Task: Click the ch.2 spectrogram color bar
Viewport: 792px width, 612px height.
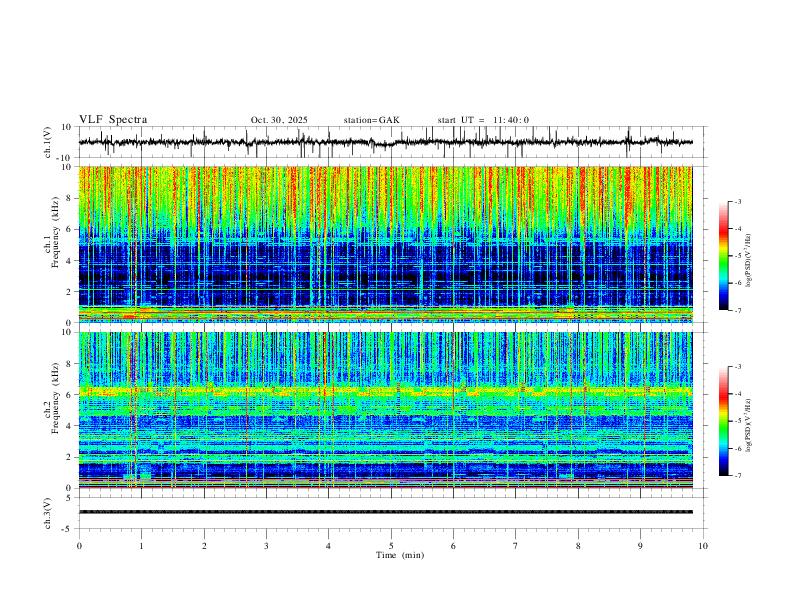Action: pyautogui.click(x=723, y=421)
